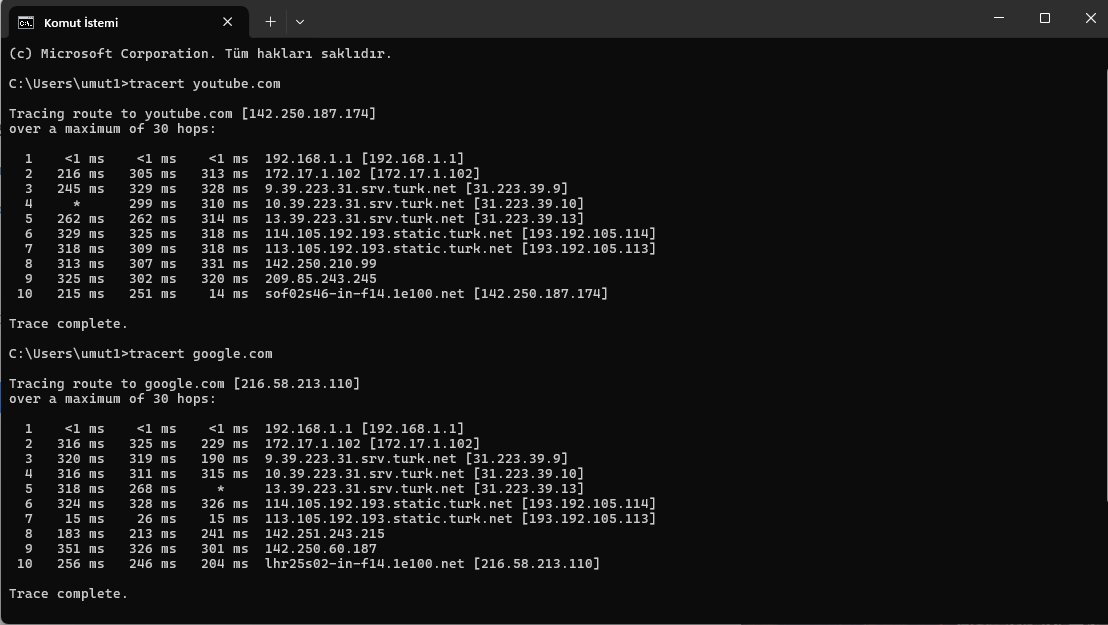
Task: Click the 142.250.60.187 hop address
Action: pos(321,549)
